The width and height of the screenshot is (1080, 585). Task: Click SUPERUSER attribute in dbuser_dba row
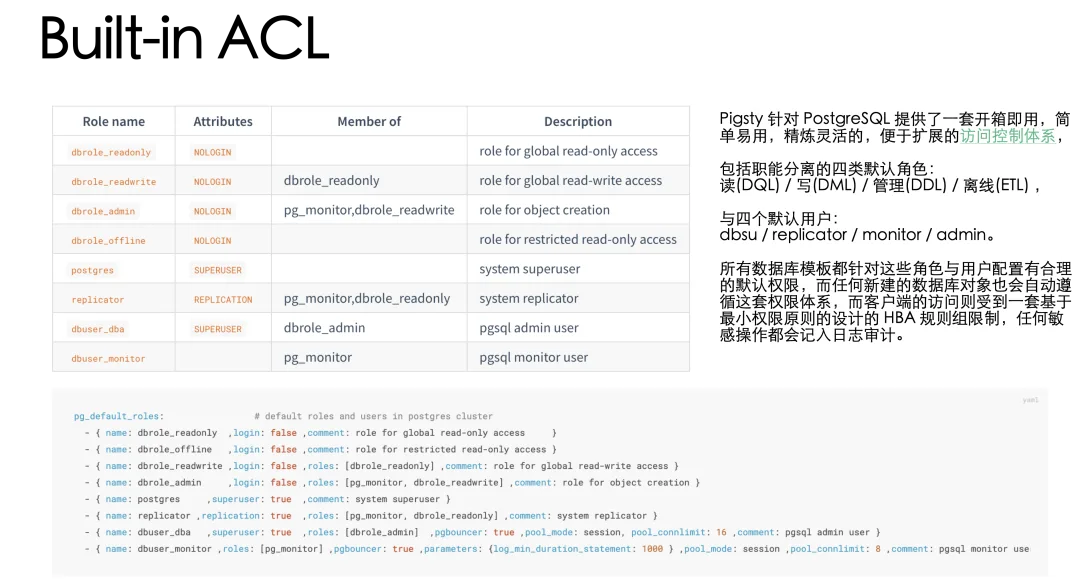(218, 329)
